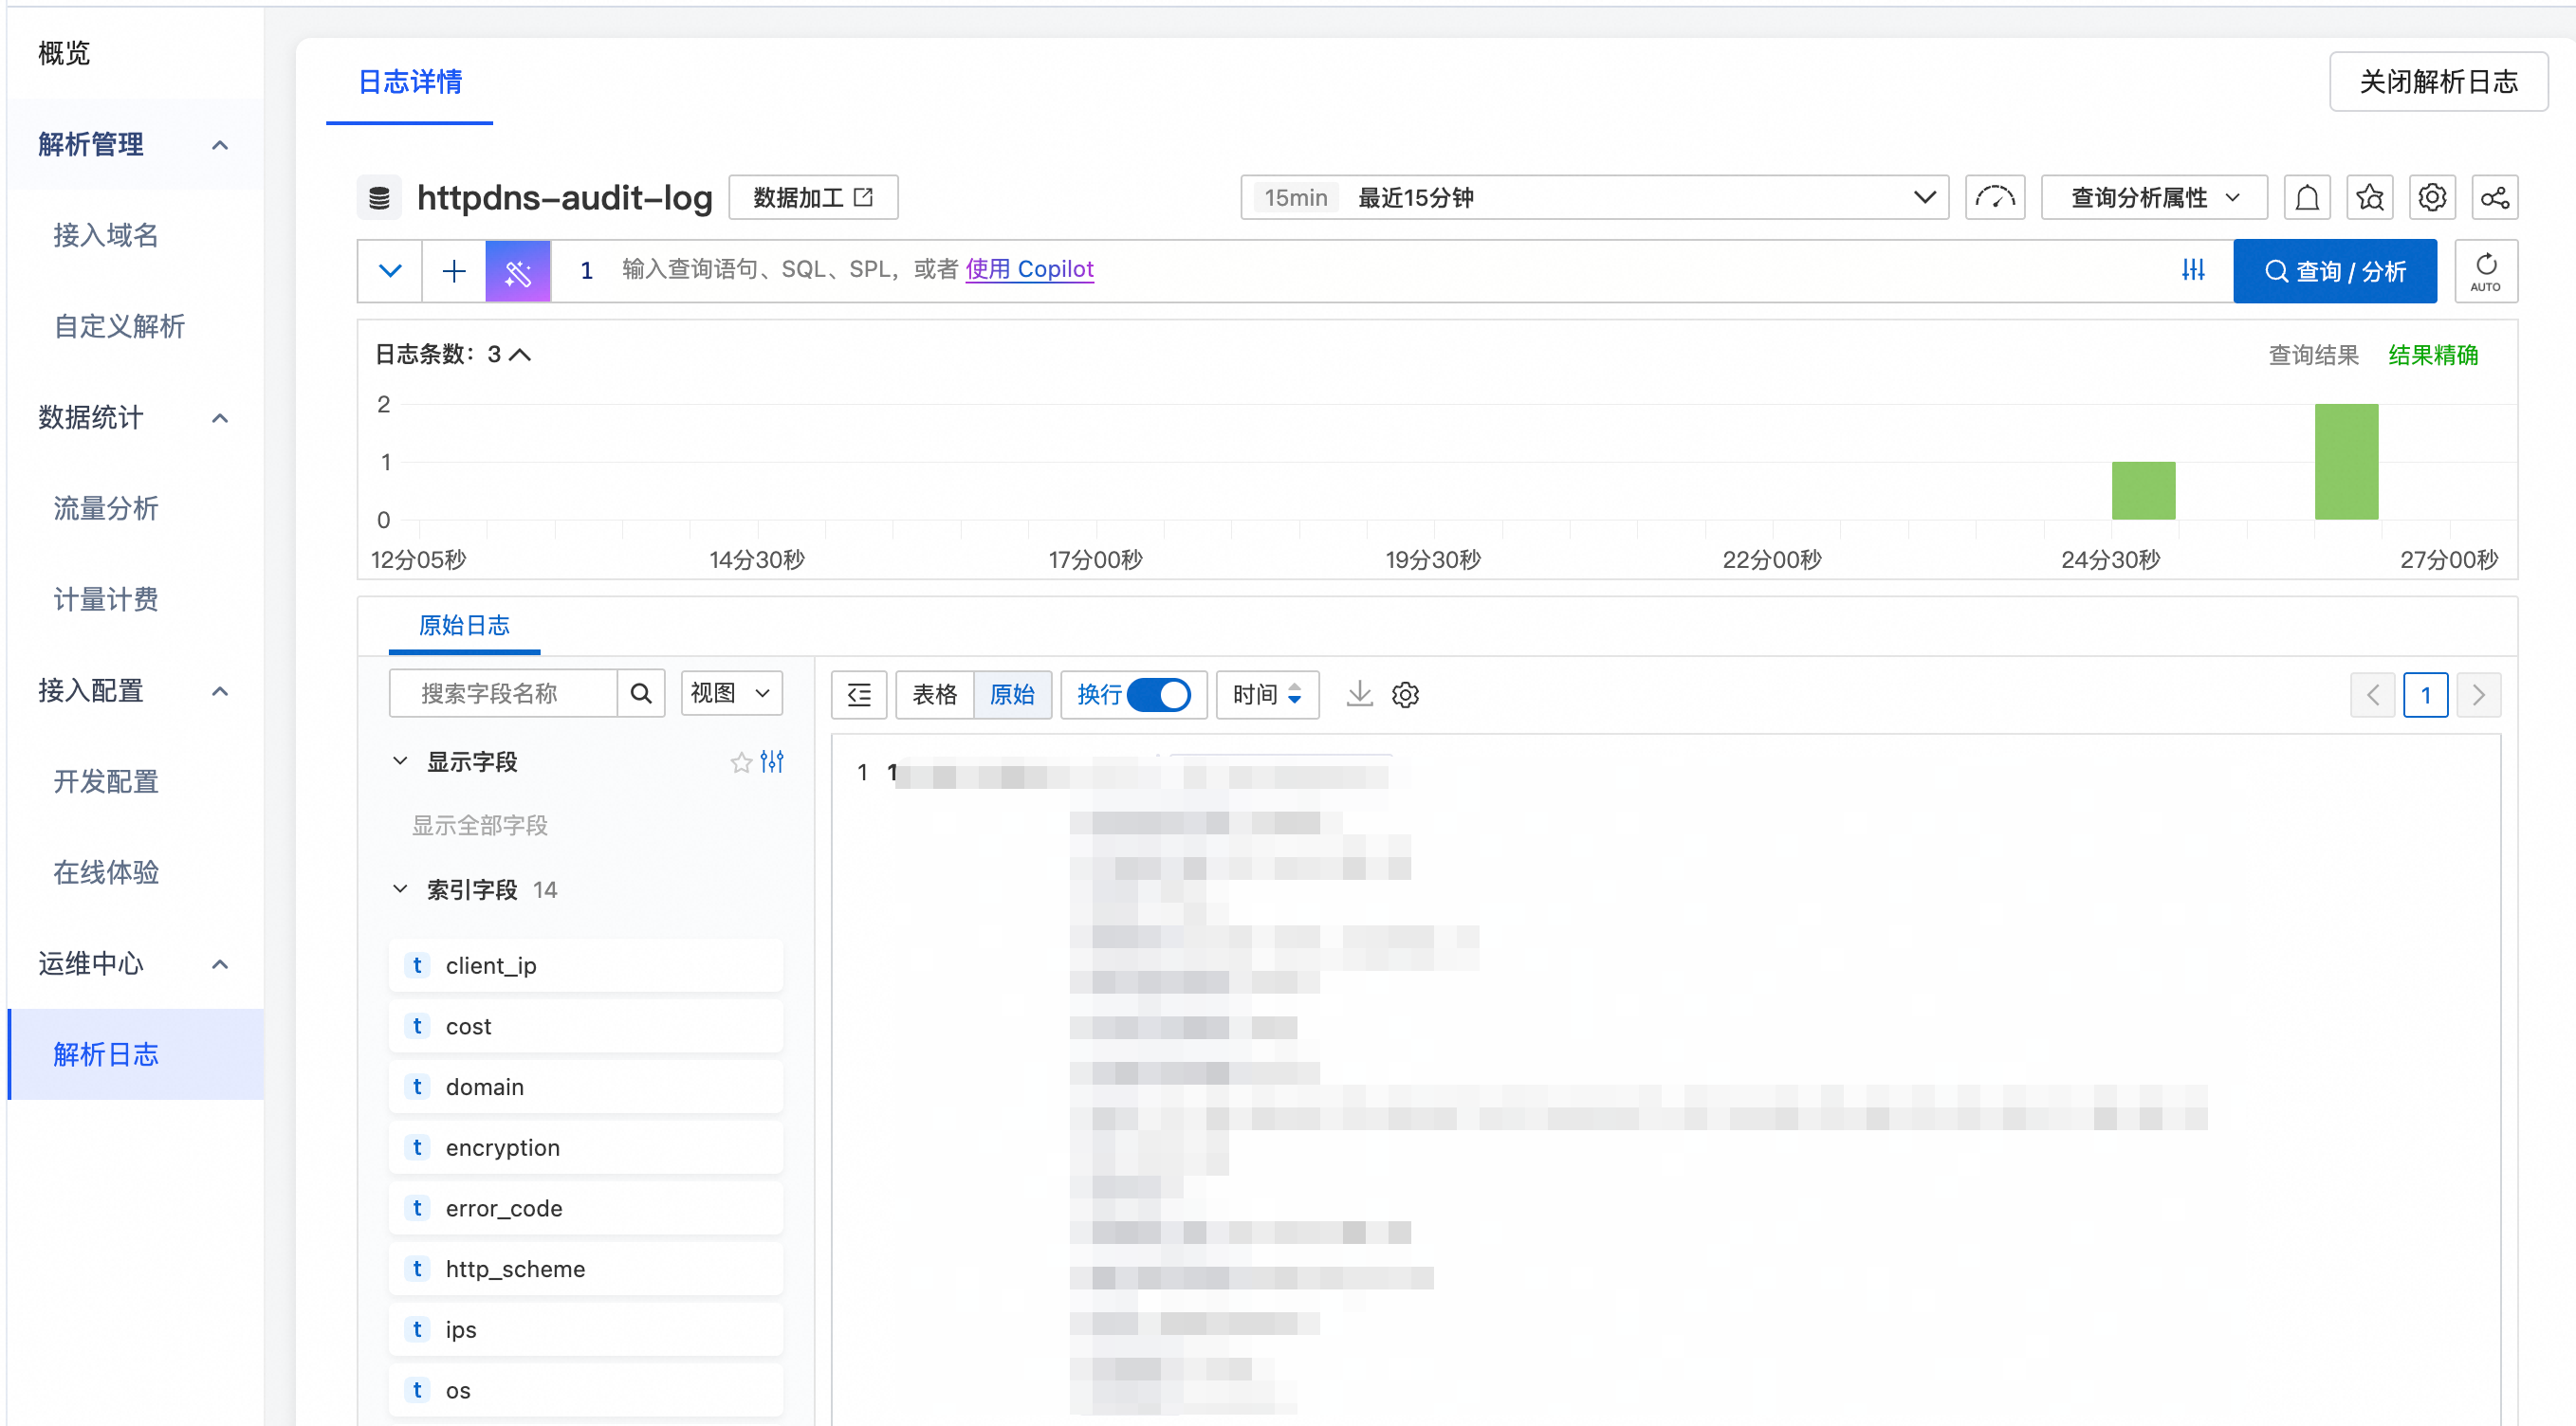Click the alert bell icon
Viewport: 2576px width, 1426px height.
click(2306, 198)
